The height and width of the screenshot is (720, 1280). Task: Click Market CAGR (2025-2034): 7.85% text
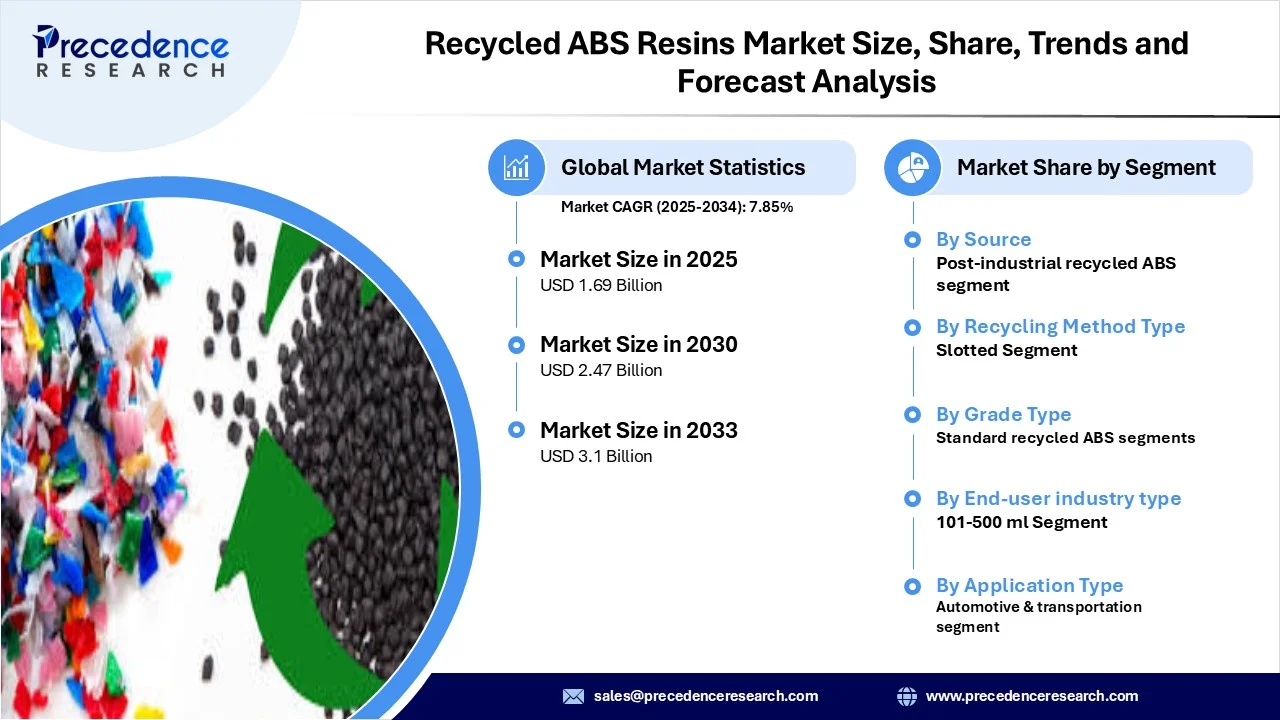[677, 207]
